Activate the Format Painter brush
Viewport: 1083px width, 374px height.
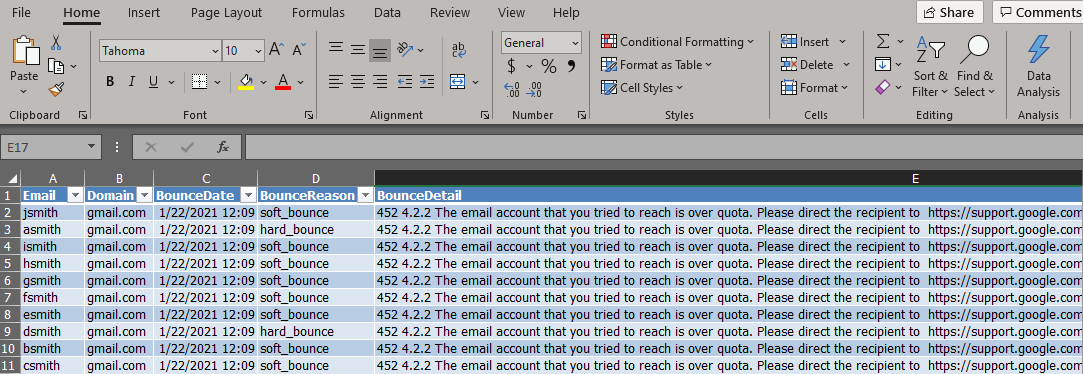tap(56, 89)
